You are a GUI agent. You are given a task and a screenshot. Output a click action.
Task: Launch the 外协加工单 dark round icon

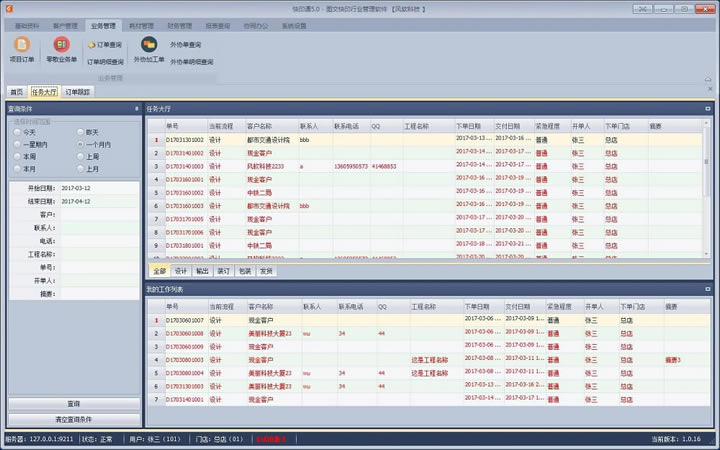(149, 45)
